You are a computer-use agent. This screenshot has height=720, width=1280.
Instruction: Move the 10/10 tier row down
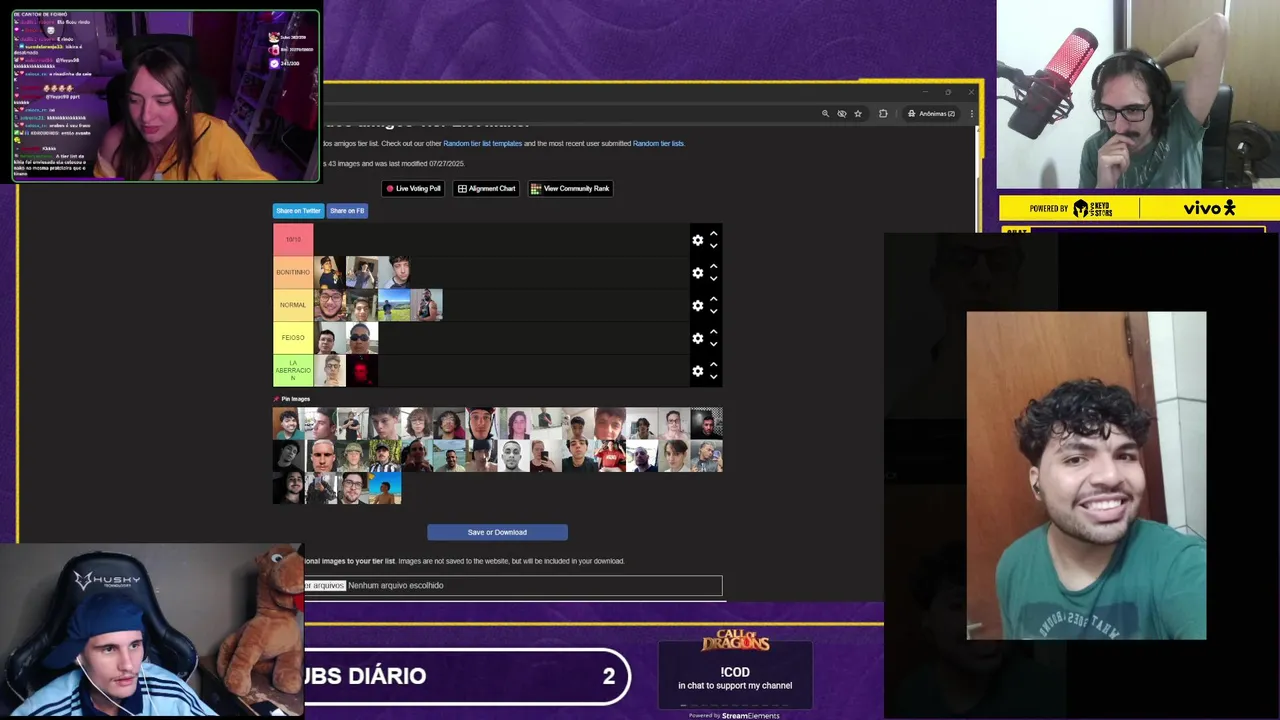coord(713,246)
